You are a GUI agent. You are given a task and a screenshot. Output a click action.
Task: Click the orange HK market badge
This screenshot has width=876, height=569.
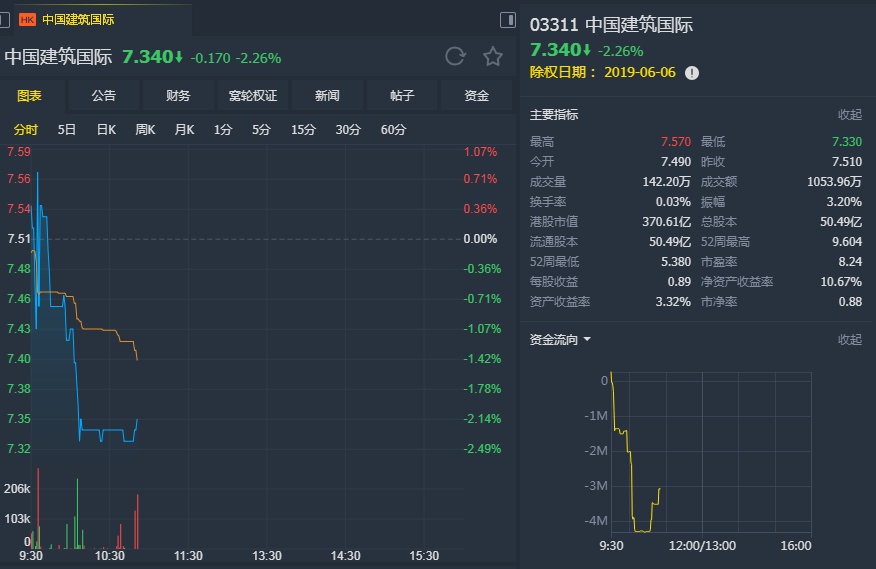point(27,19)
